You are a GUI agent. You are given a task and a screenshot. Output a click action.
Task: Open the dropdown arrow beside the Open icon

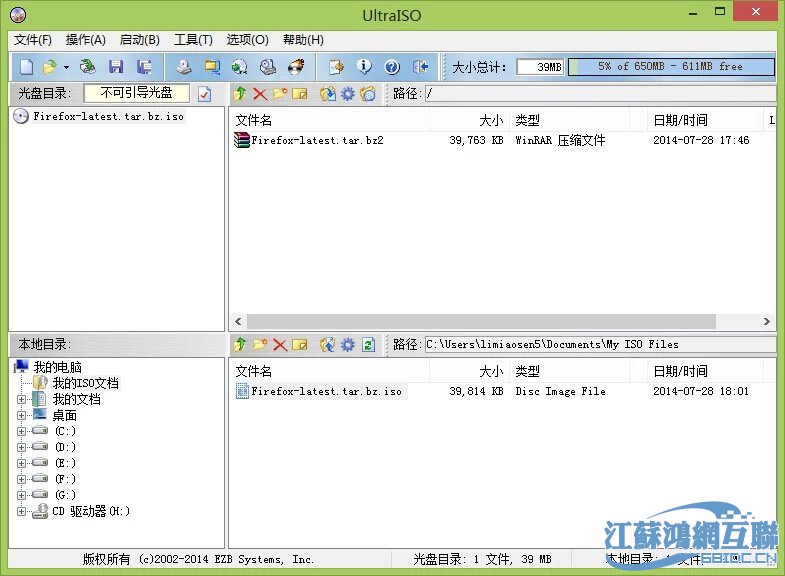click(x=66, y=67)
